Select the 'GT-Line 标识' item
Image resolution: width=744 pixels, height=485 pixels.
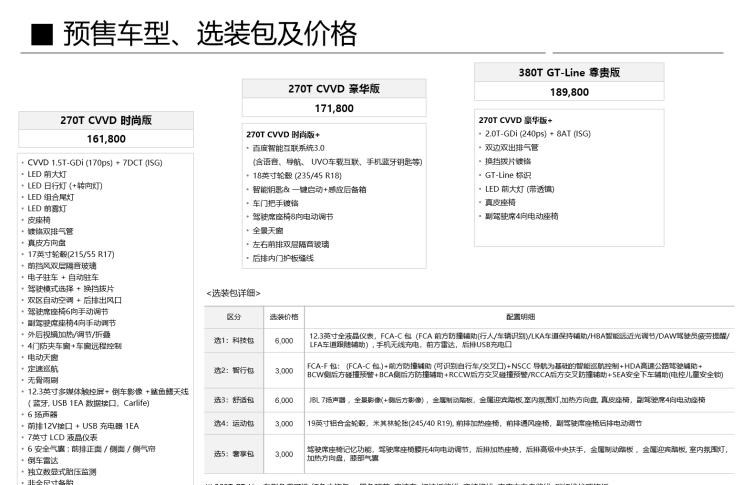coord(508,175)
